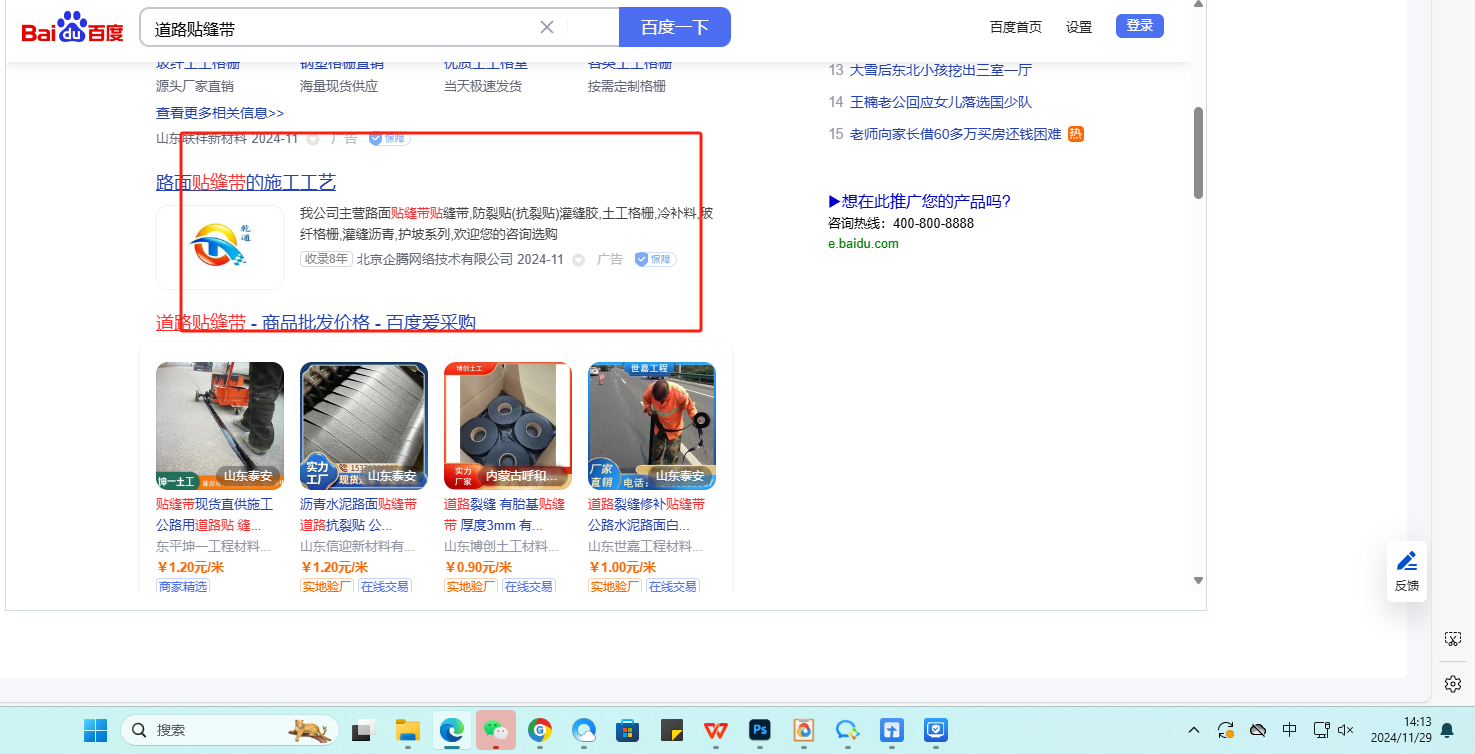This screenshot has height=754, width=1475.
Task: Open the 百度首页 link
Action: (x=1016, y=27)
